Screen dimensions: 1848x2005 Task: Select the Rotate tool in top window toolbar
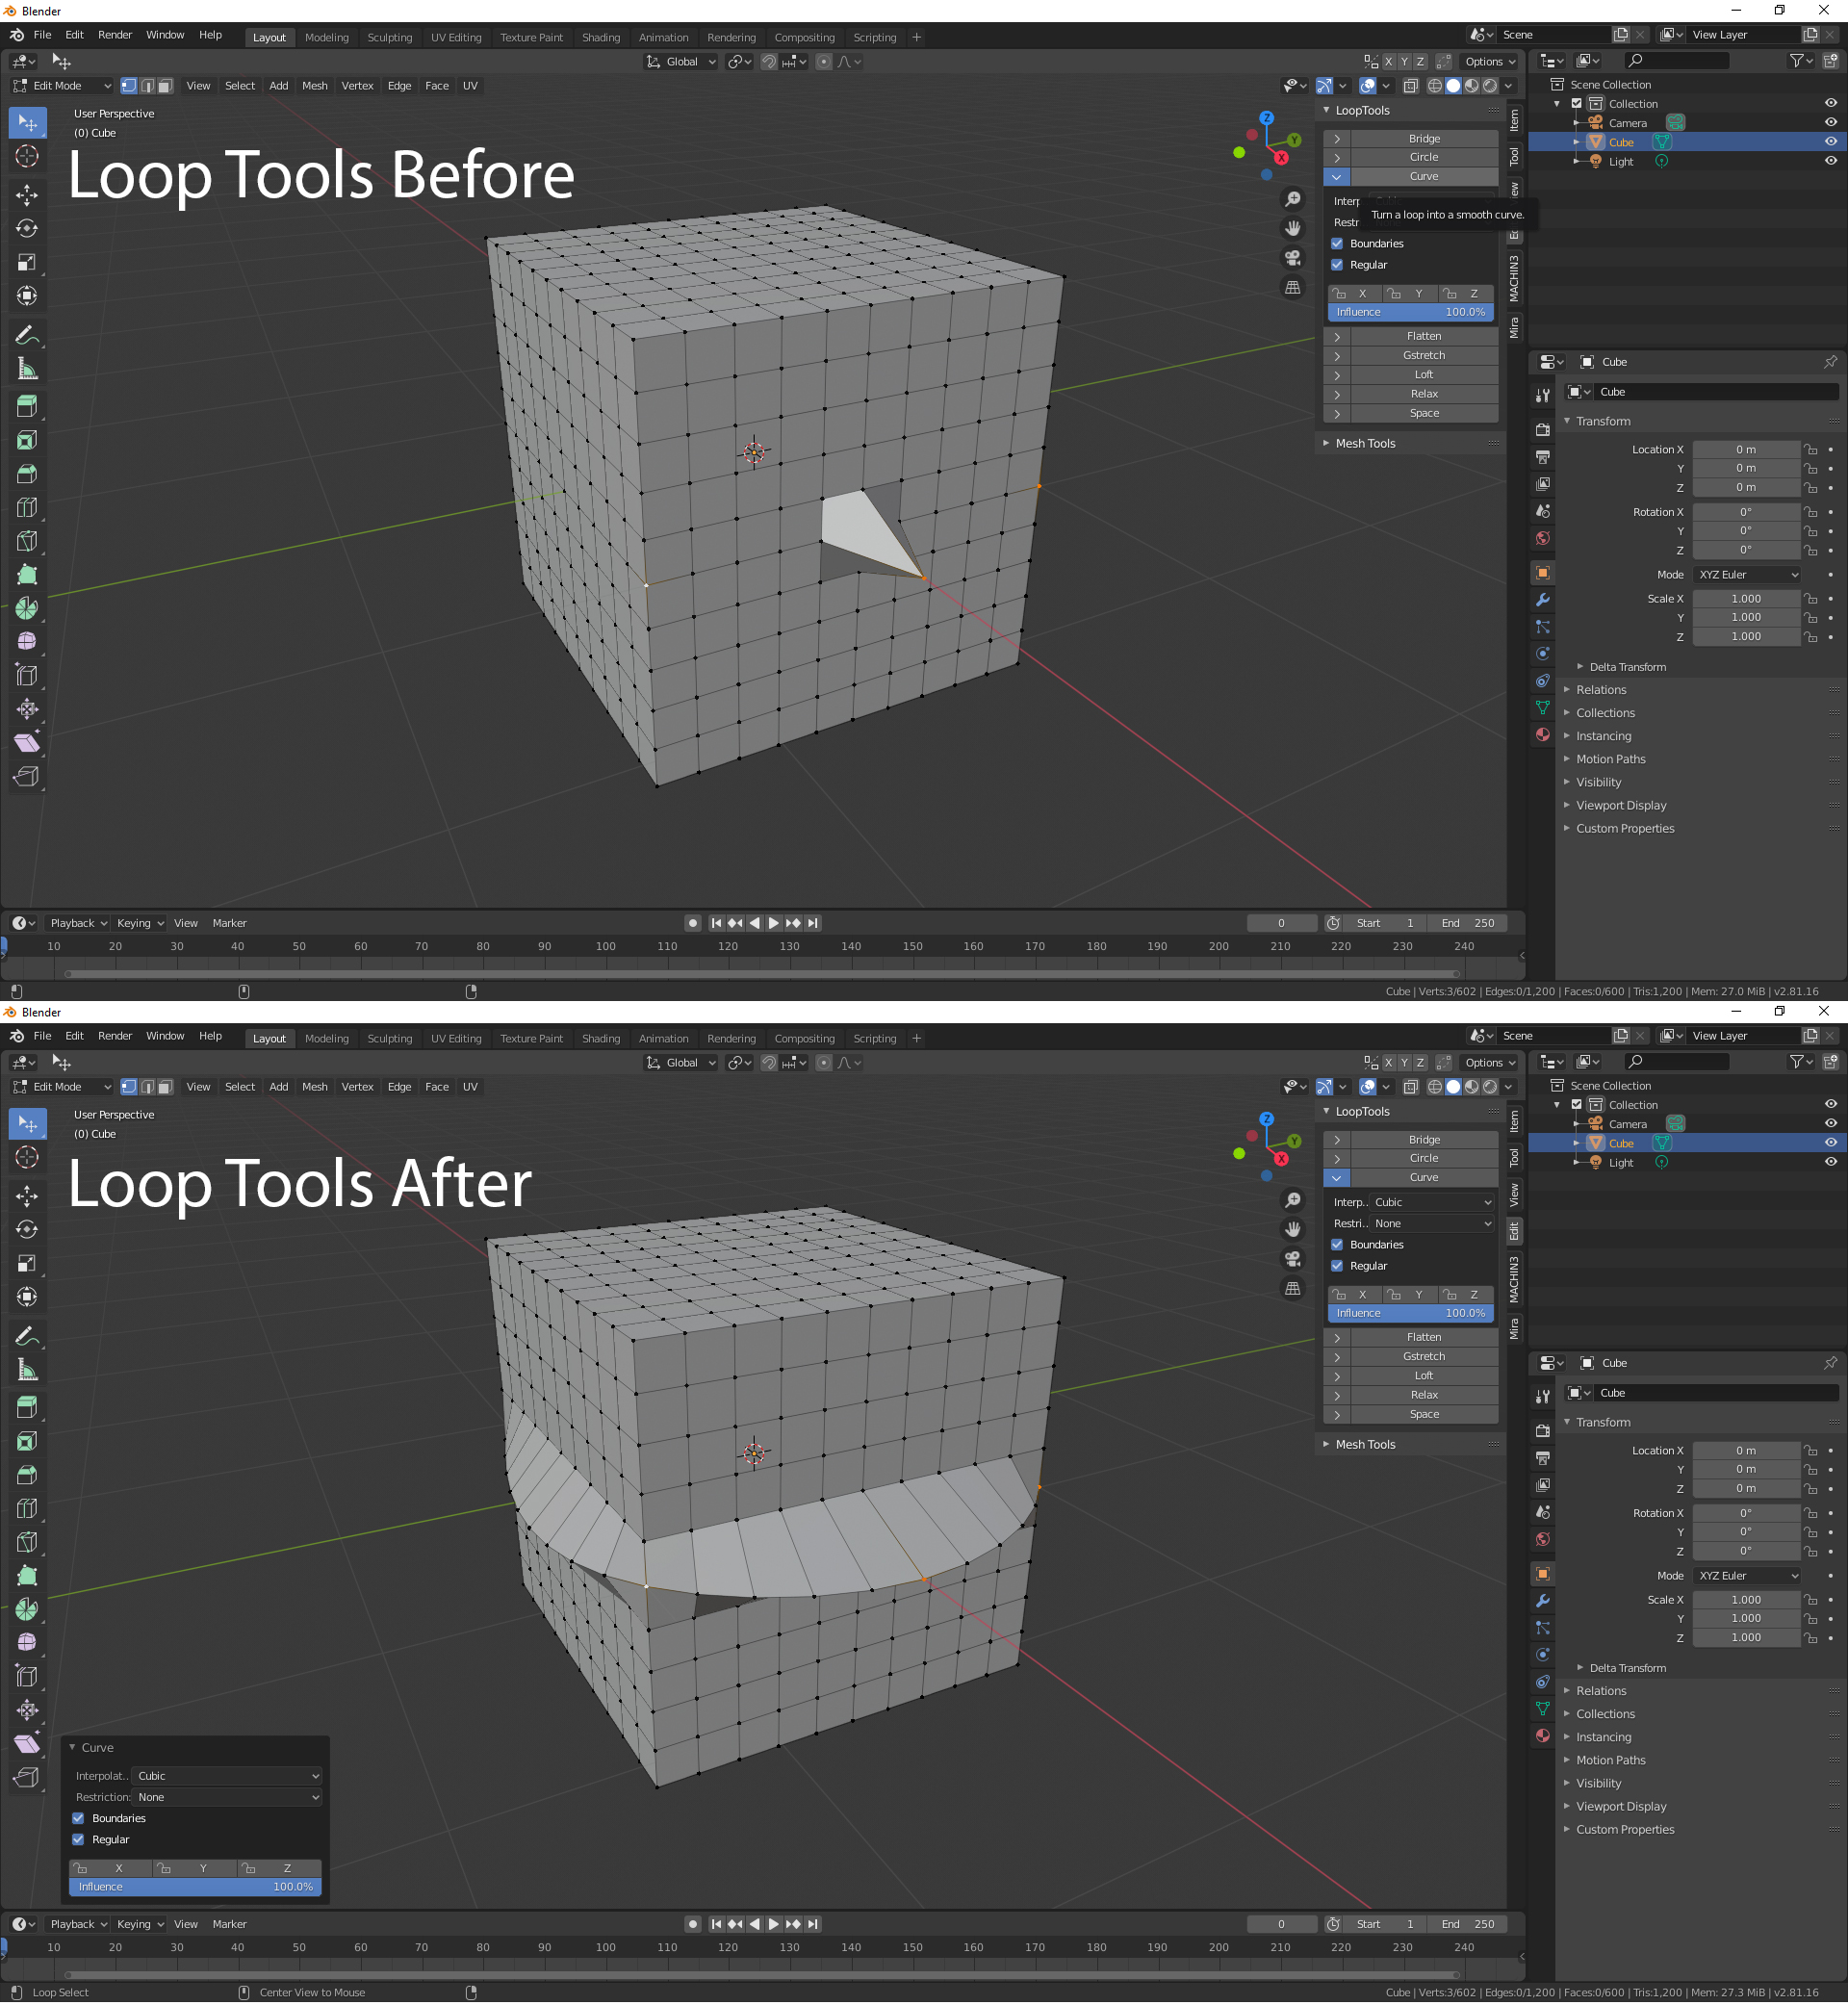pyautogui.click(x=27, y=229)
